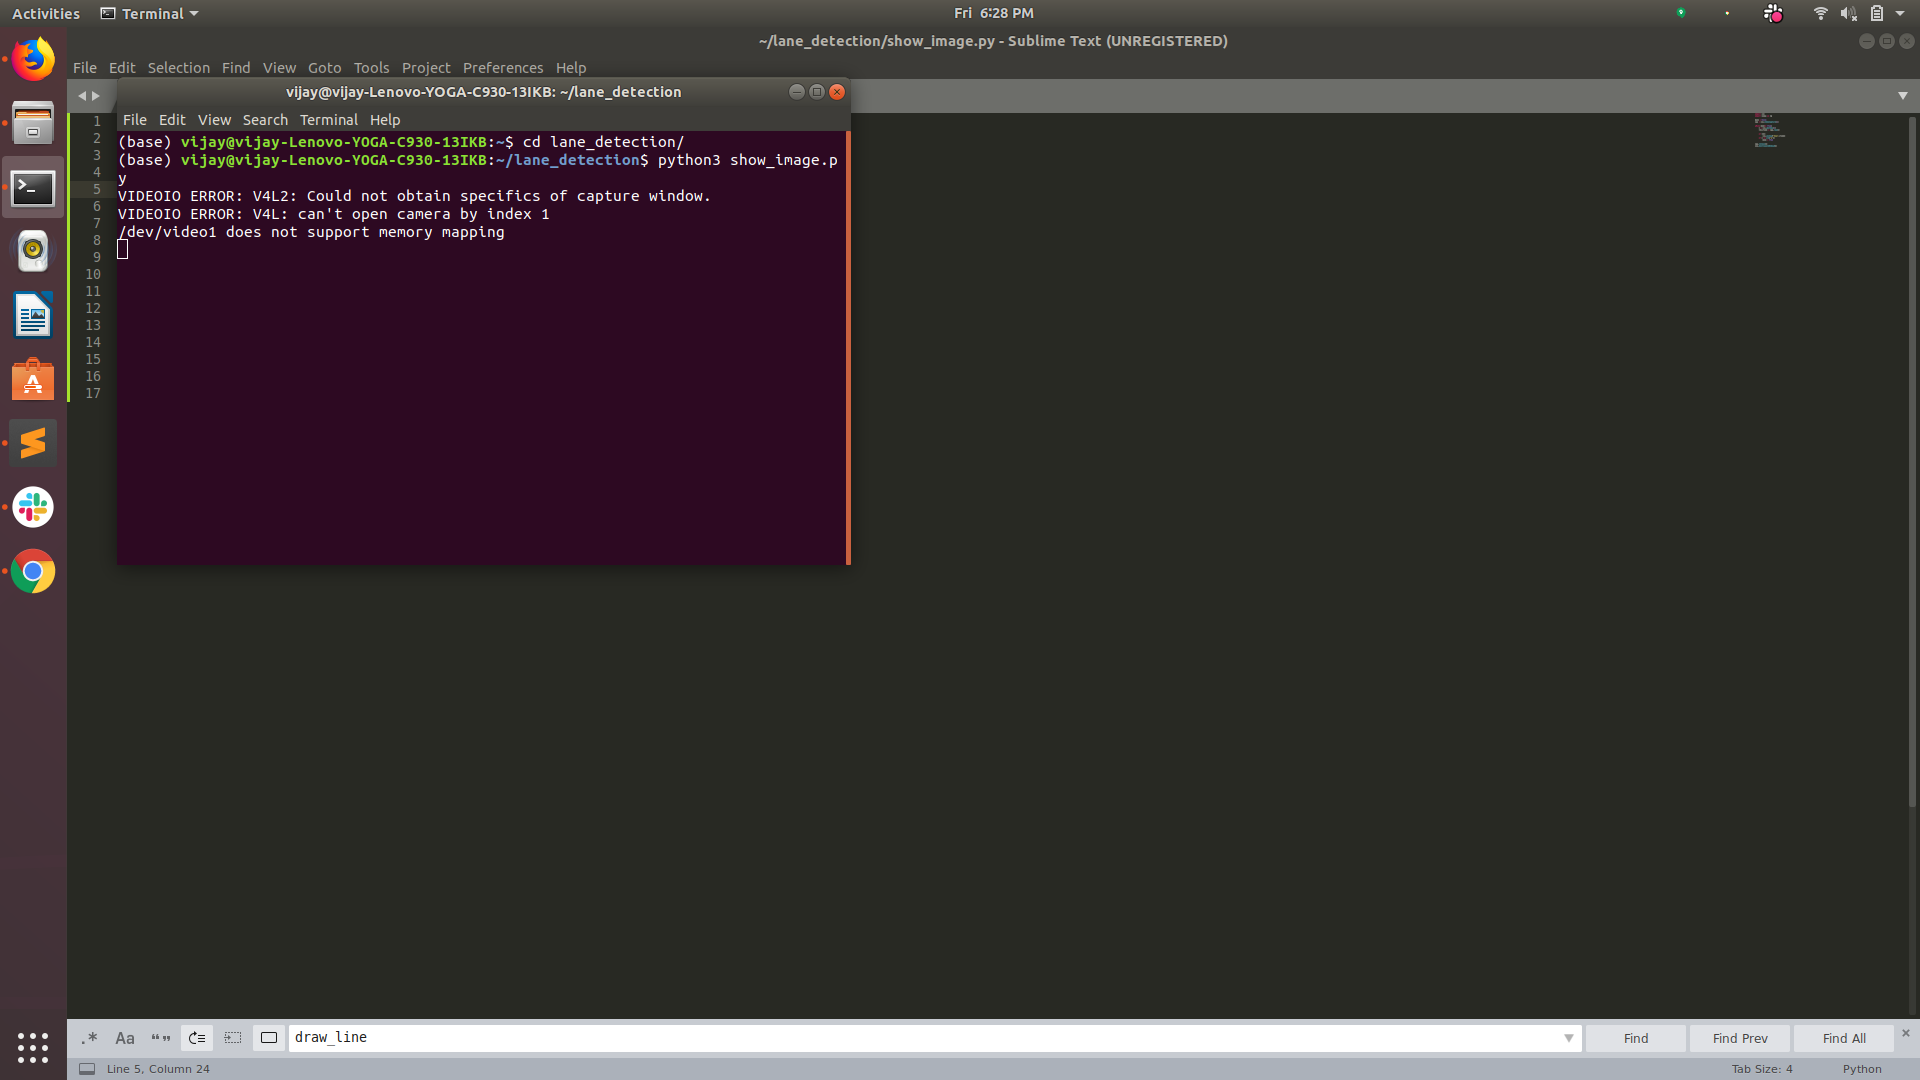Viewport: 1920px width, 1080px height.
Task: Open the terminal window's View menu
Action: pos(214,120)
